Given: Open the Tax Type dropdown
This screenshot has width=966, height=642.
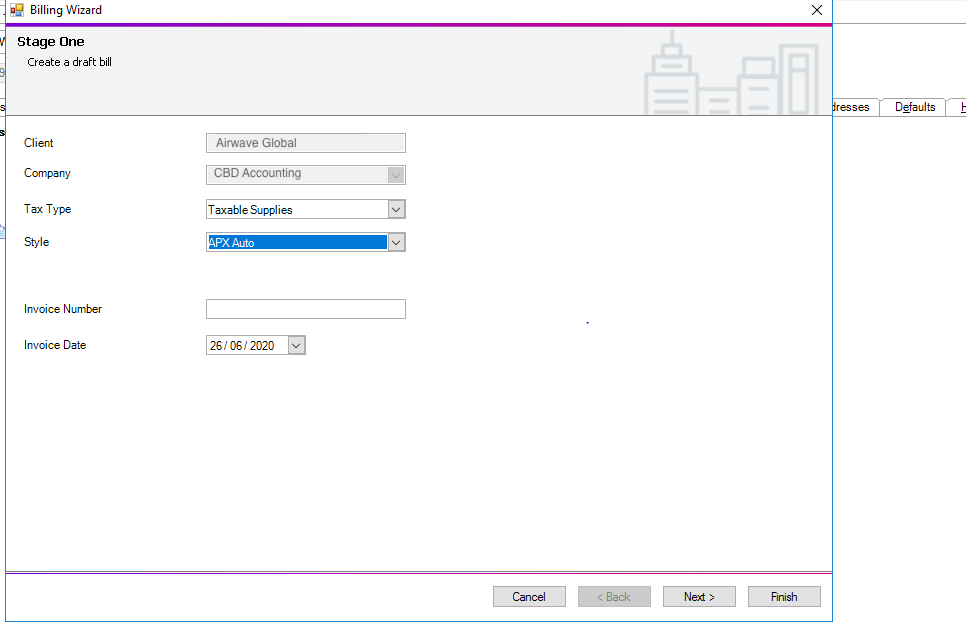Looking at the screenshot, I should point(396,209).
